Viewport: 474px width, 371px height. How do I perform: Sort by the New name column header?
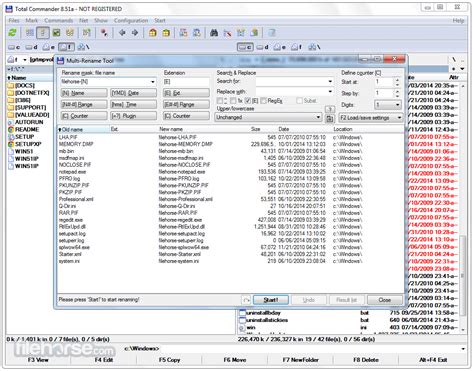(x=171, y=129)
